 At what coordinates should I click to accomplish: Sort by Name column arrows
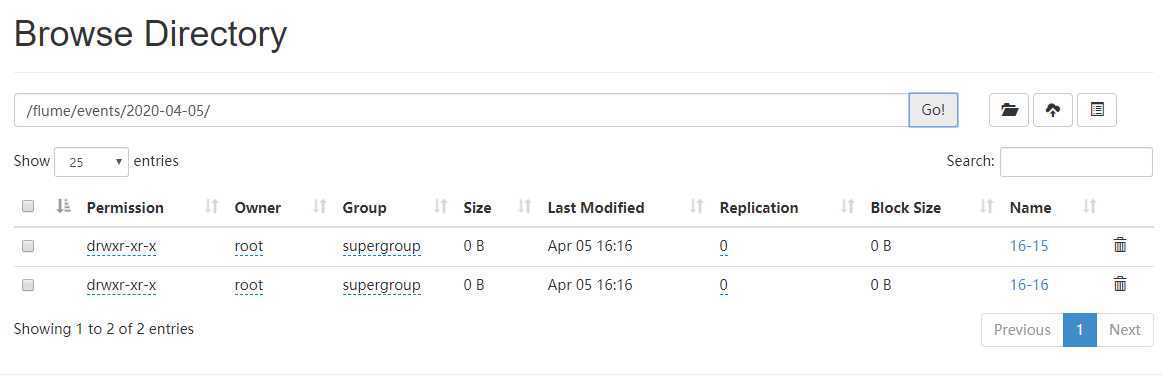1089,207
